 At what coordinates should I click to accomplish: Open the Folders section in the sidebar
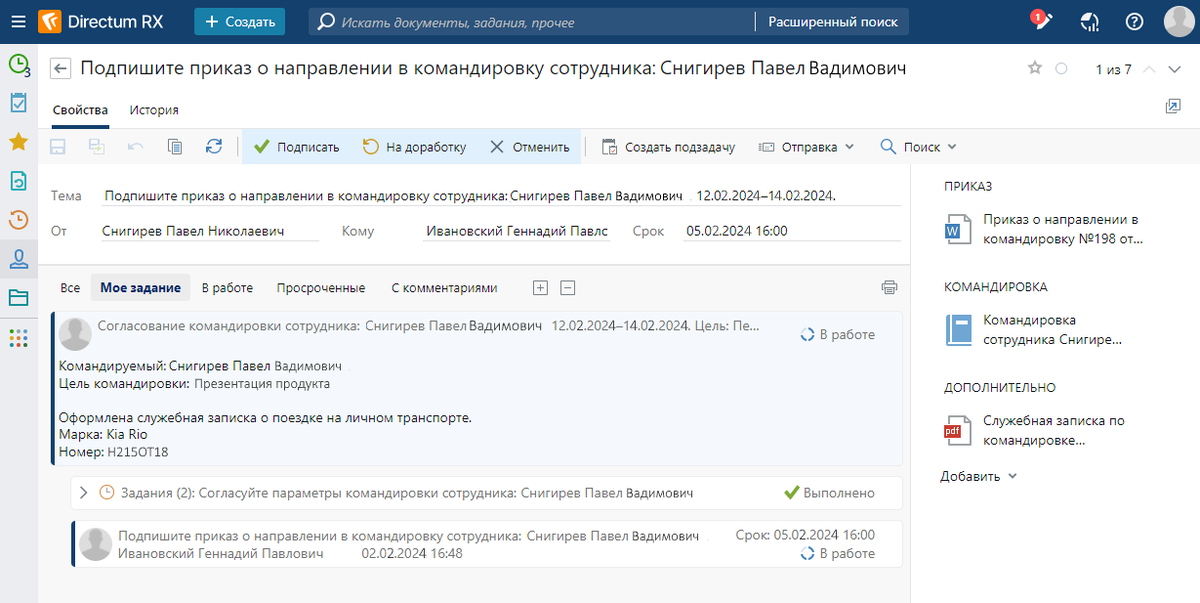(18, 297)
